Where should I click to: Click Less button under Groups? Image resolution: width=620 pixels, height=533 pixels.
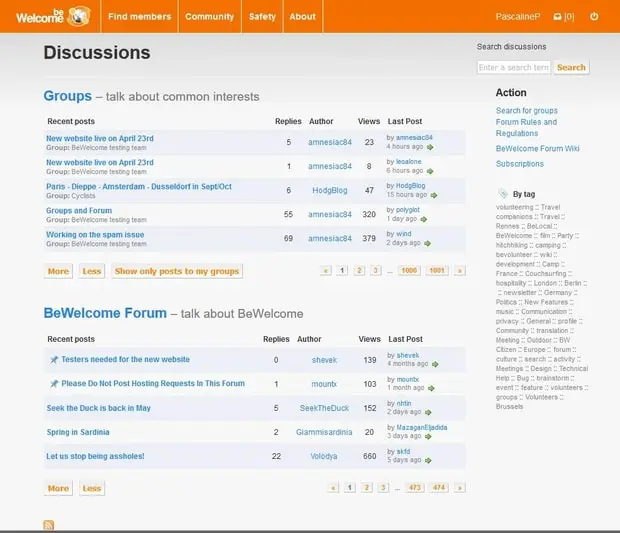click(x=92, y=271)
